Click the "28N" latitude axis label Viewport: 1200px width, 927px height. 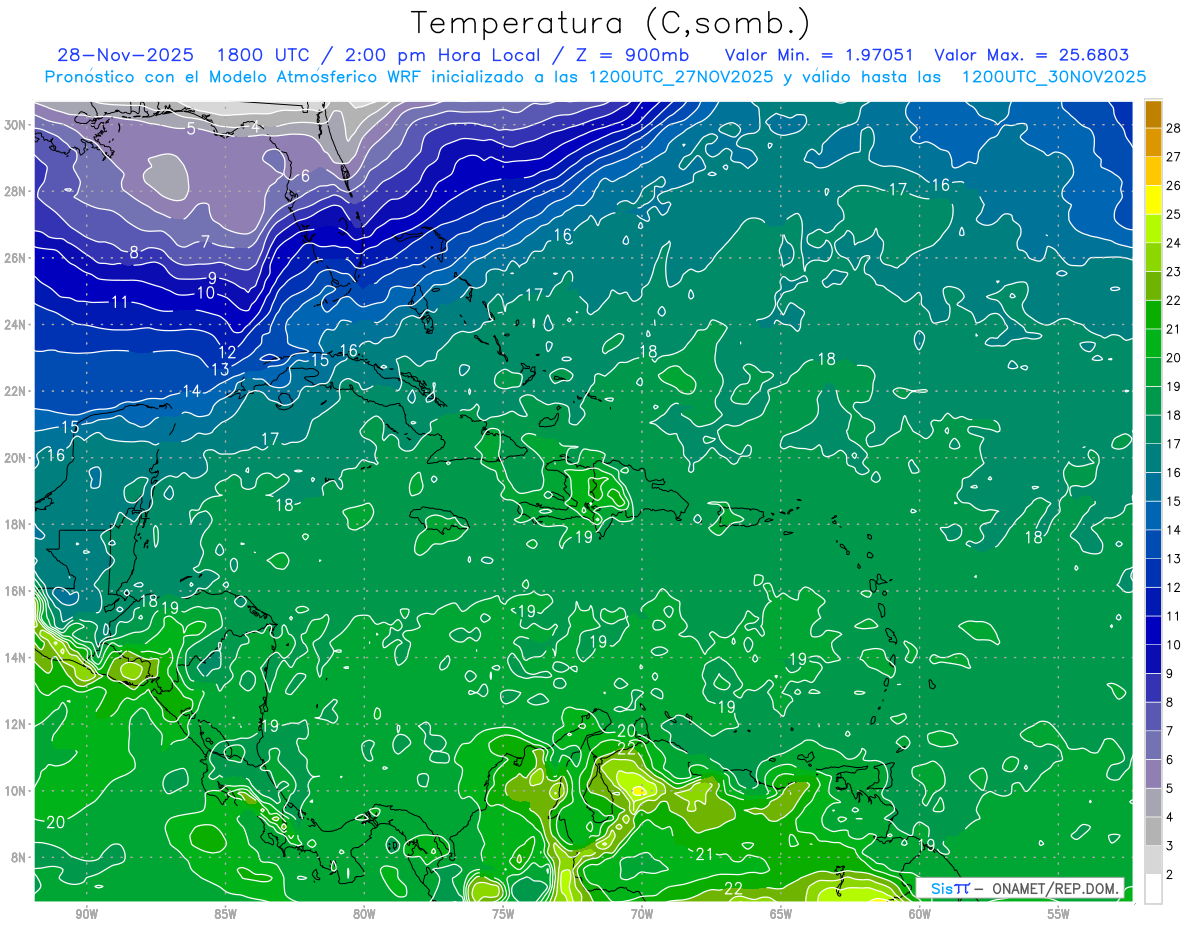coord(16,191)
